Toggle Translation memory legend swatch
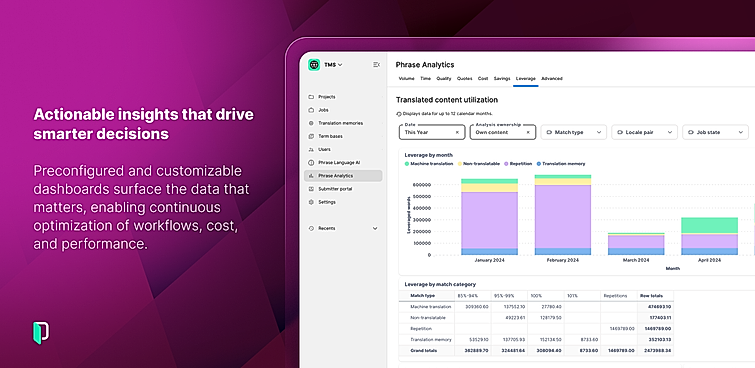Image resolution: width=755 pixels, height=368 pixels. point(539,164)
